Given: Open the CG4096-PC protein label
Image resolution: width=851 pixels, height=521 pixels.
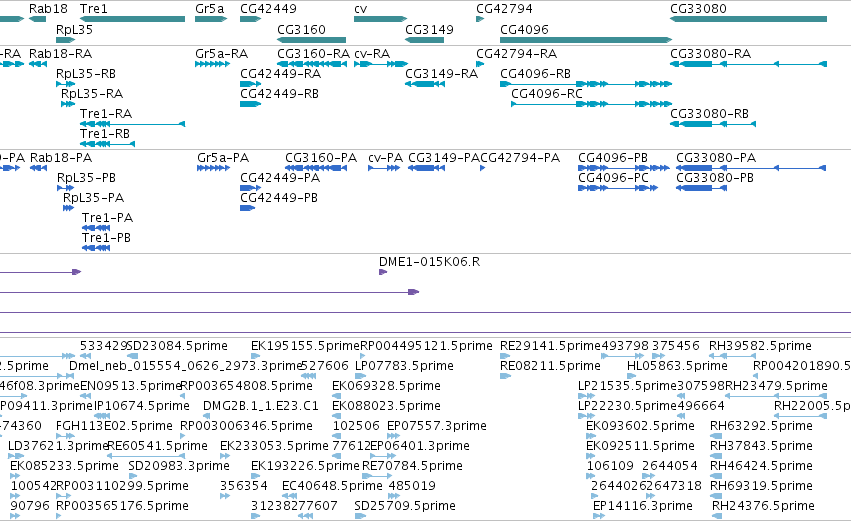Looking at the screenshot, I should pyautogui.click(x=613, y=178).
